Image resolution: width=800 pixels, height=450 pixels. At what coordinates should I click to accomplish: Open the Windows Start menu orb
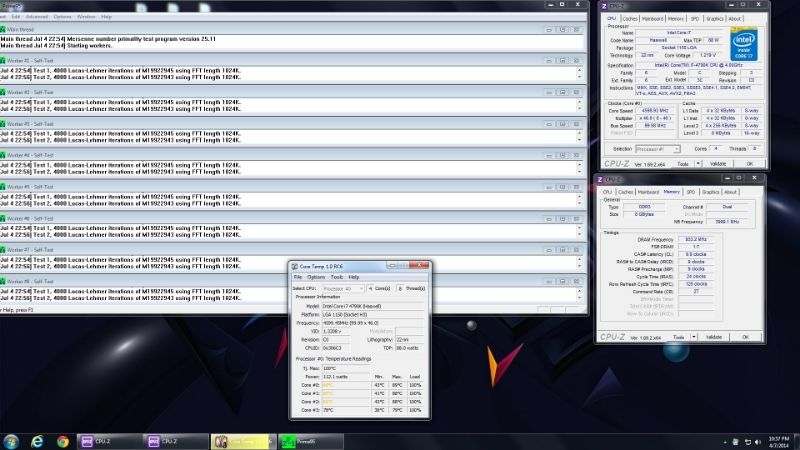pyautogui.click(x=11, y=441)
